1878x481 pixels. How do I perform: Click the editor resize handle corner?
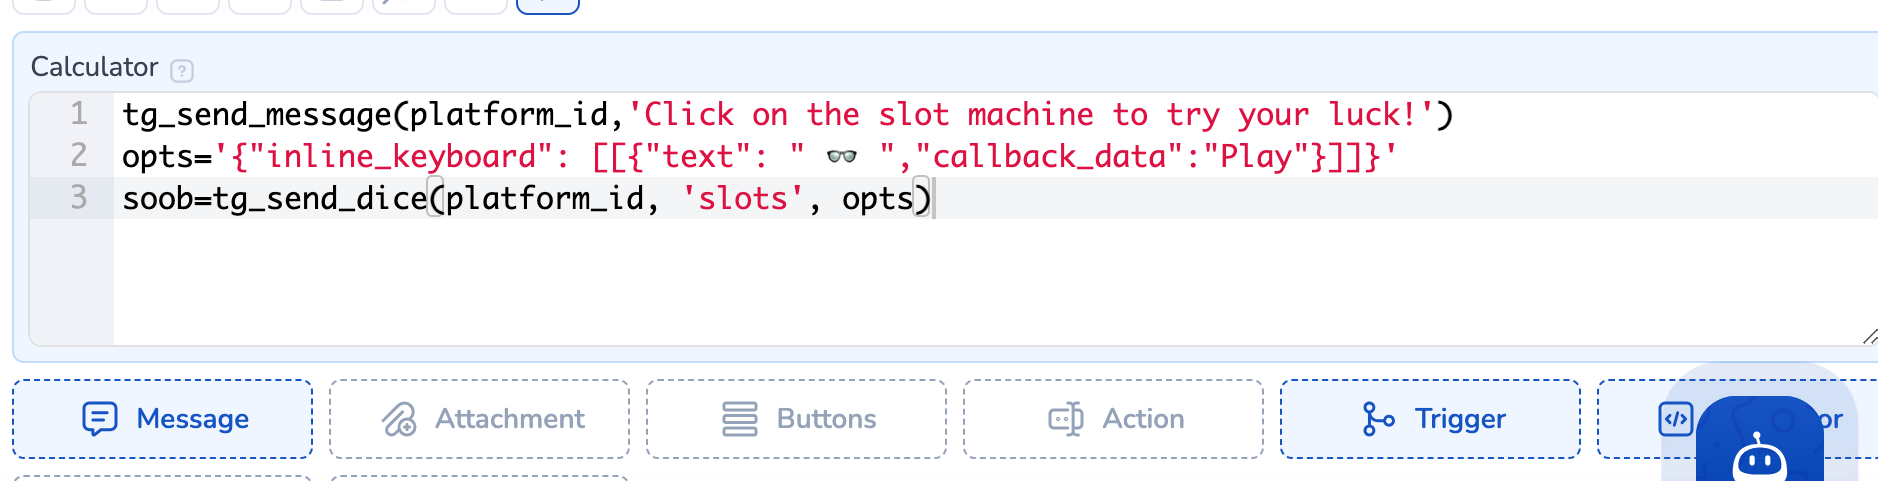(x=1869, y=337)
